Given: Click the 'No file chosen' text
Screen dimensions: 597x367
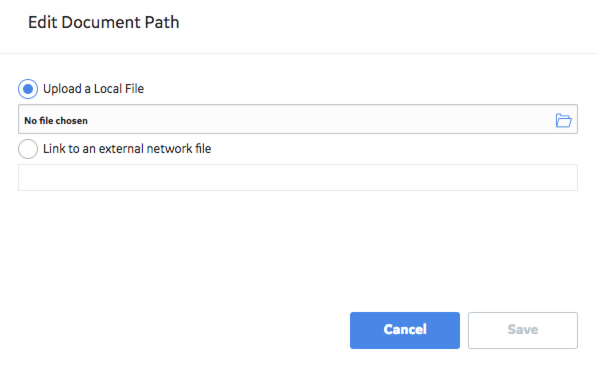Looking at the screenshot, I should pos(56,121).
